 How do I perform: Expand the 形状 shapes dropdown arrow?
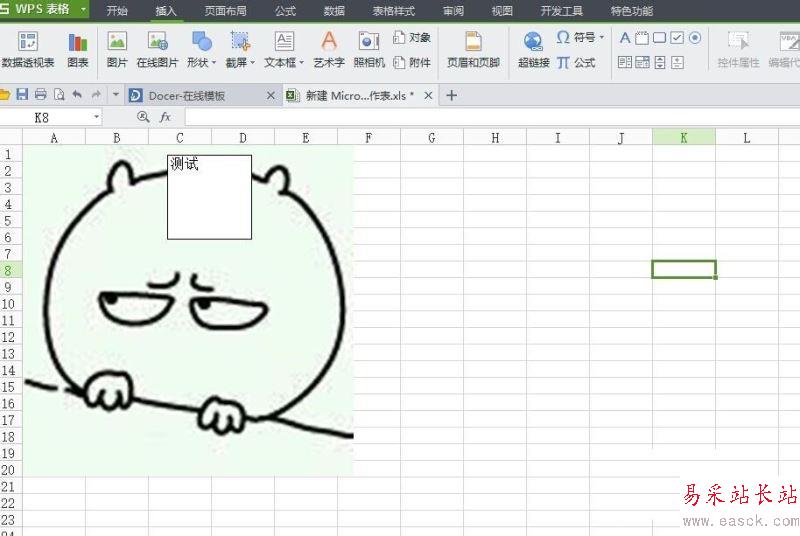[x=214, y=63]
